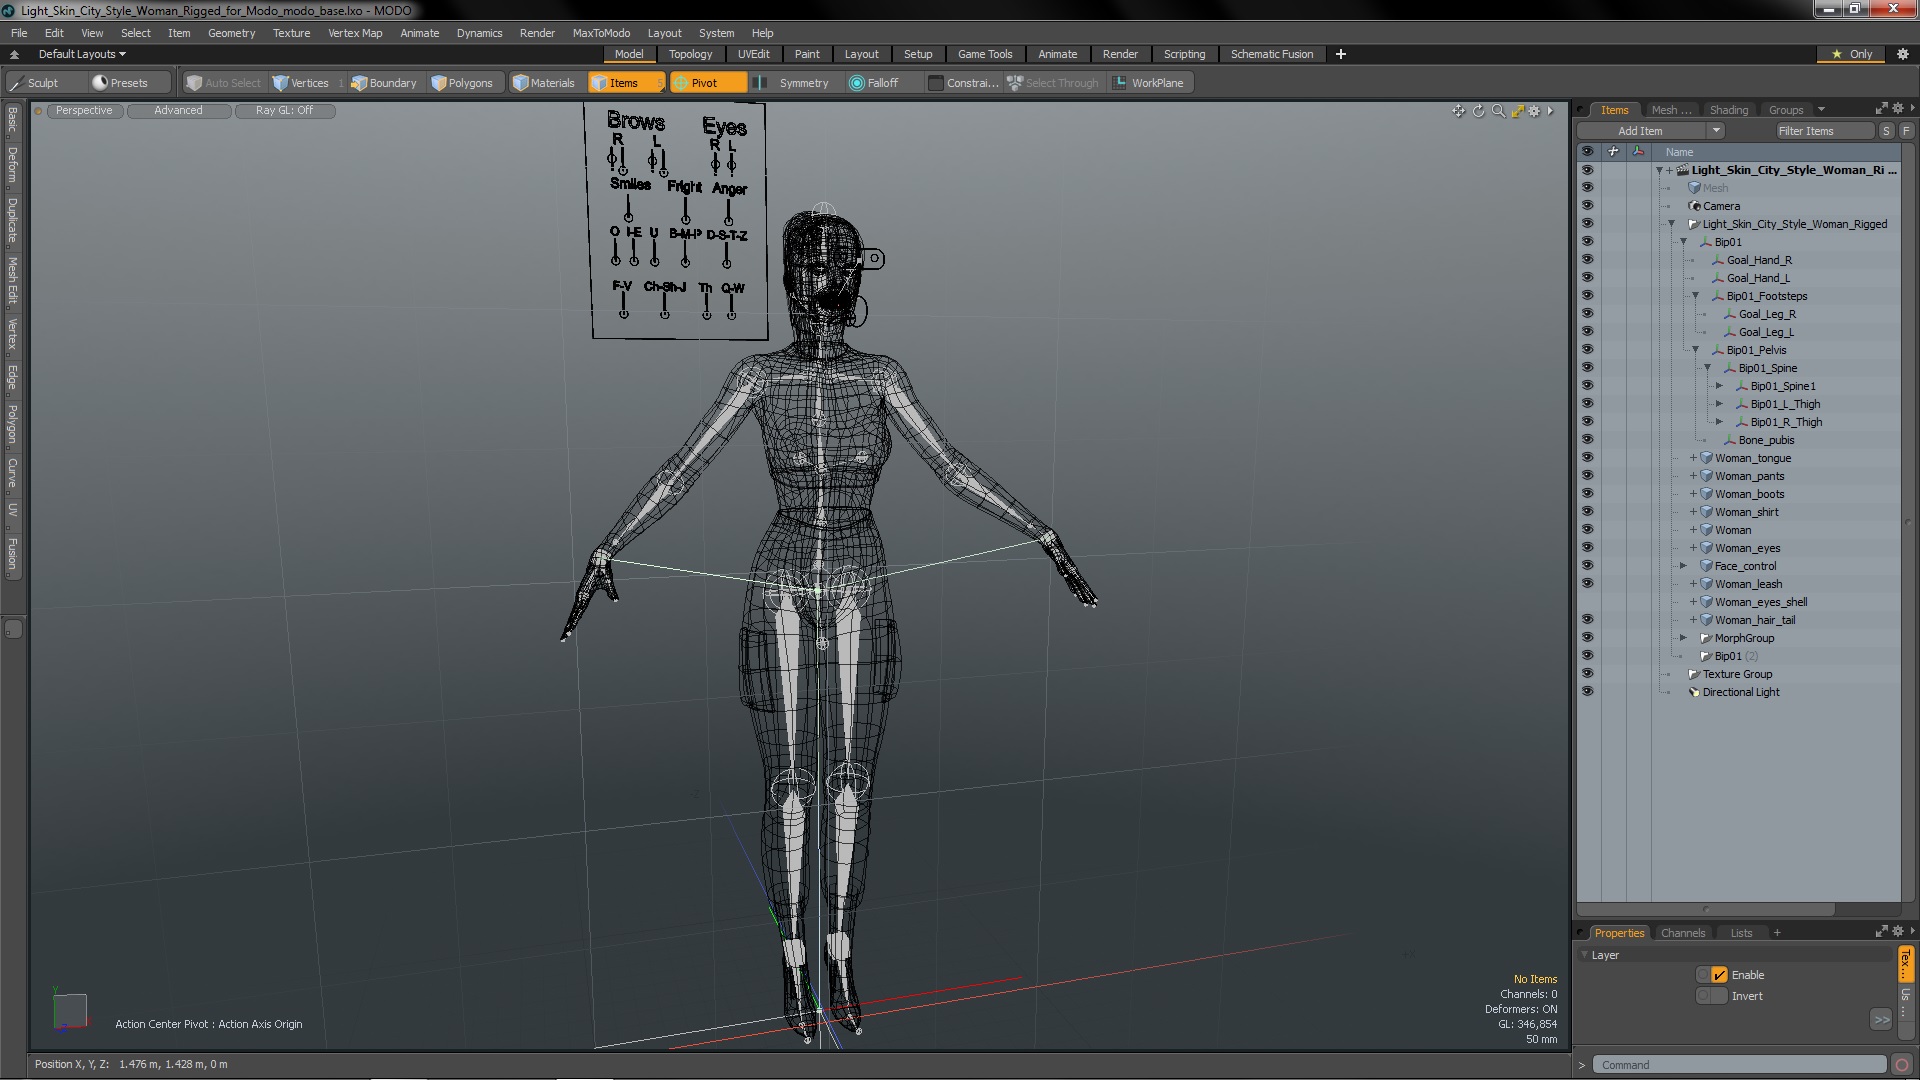Open the Materials selection mode

tap(544, 83)
